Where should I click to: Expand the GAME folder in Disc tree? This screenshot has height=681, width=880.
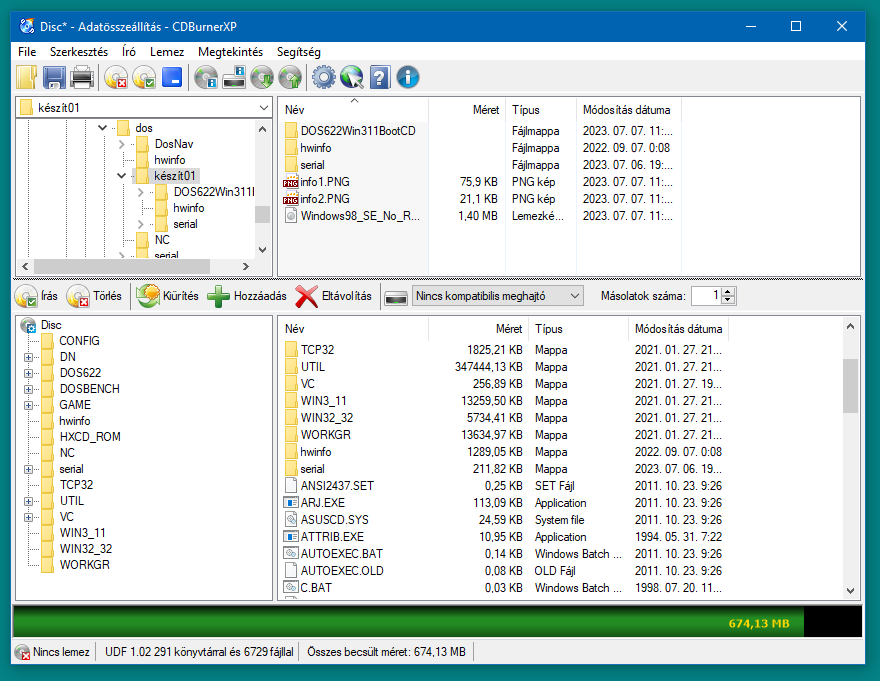tap(29, 405)
